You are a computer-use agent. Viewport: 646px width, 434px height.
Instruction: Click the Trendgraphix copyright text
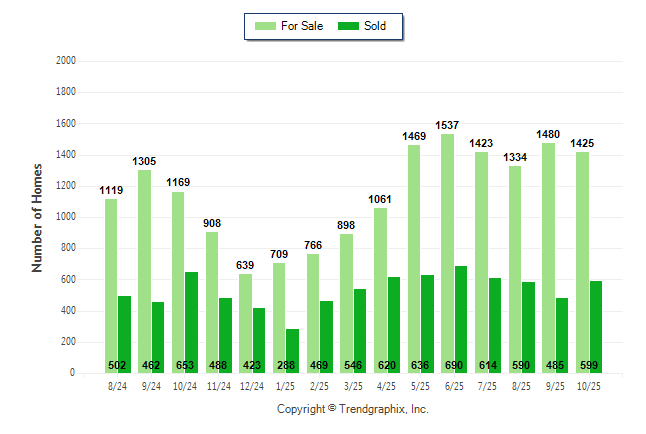(352, 410)
